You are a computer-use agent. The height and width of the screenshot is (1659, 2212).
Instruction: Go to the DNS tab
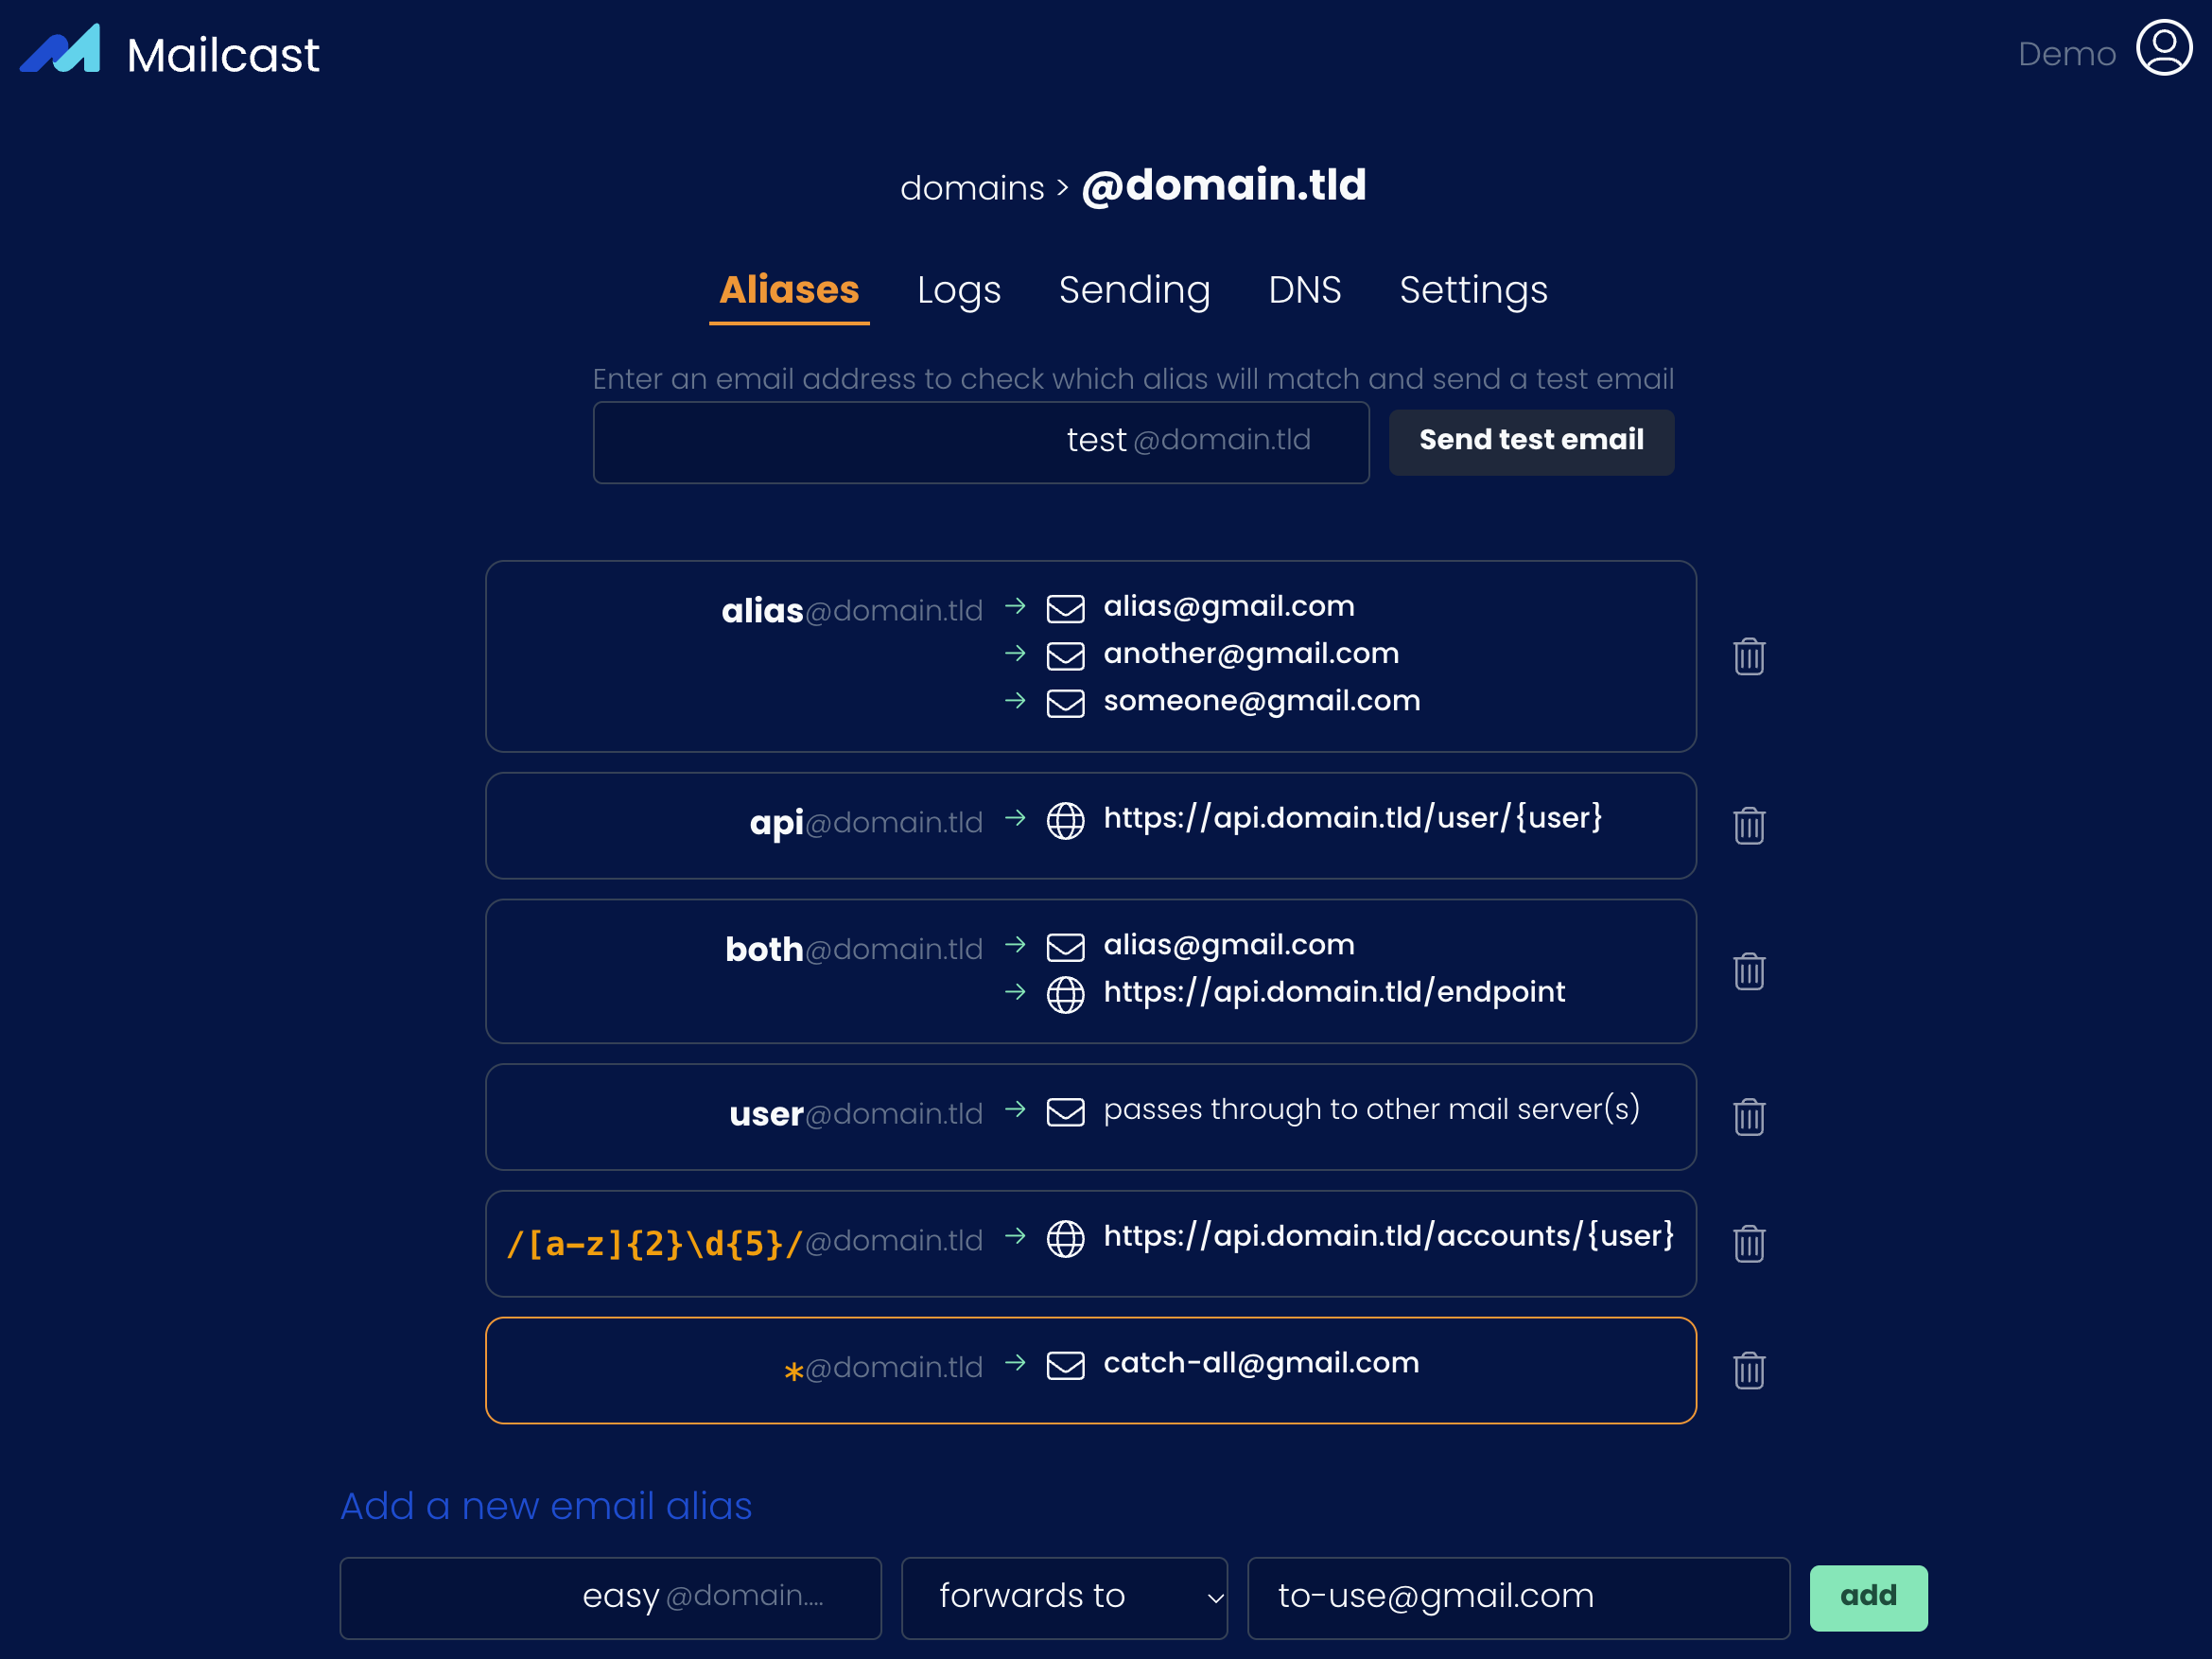1304,290
